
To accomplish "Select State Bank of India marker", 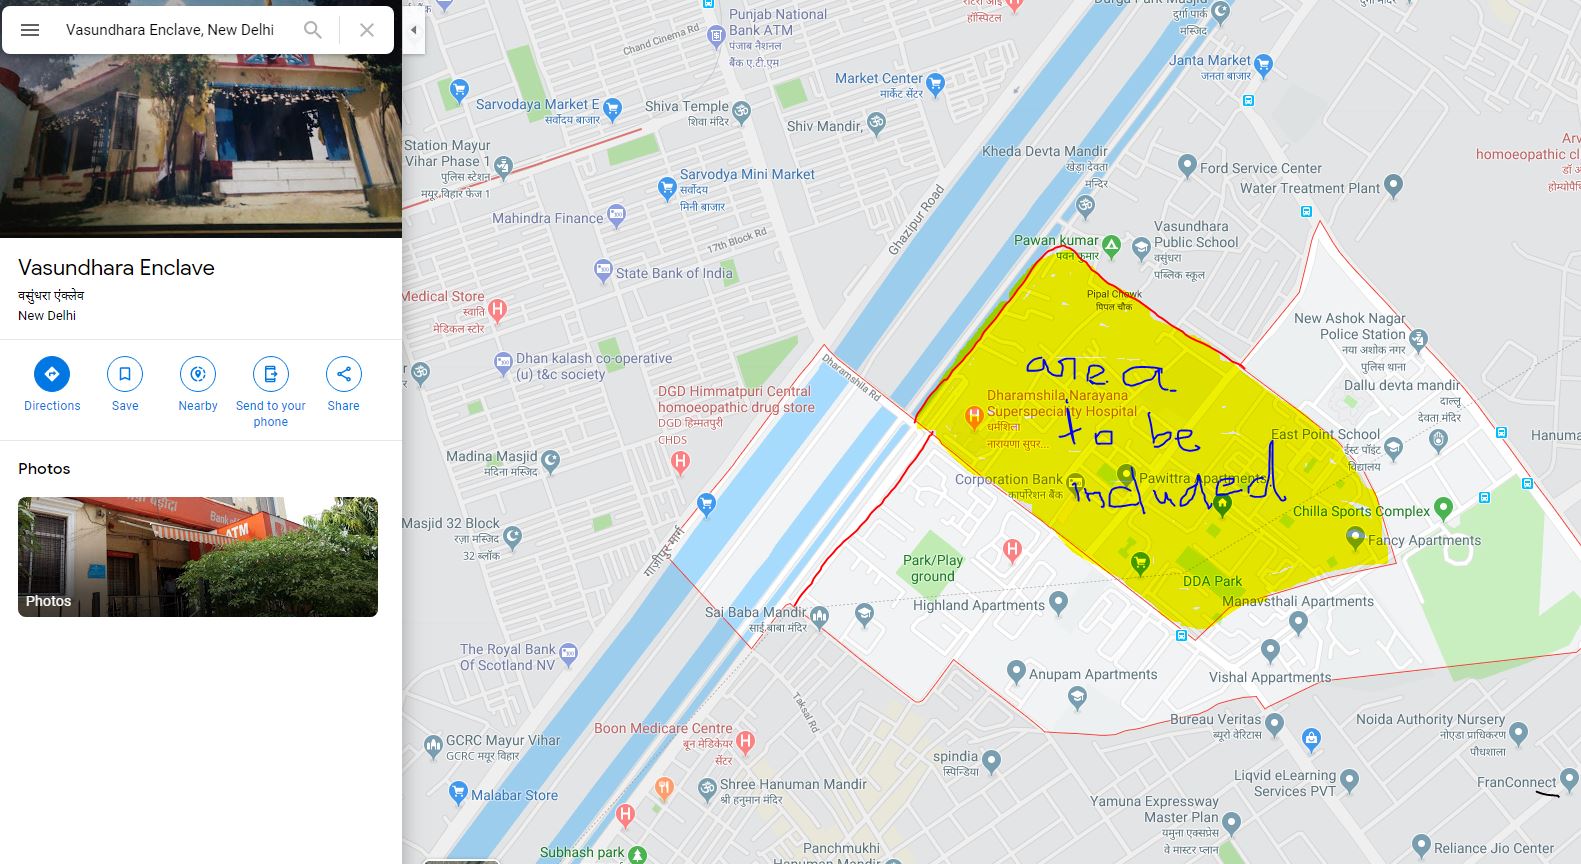I will pos(603,270).
